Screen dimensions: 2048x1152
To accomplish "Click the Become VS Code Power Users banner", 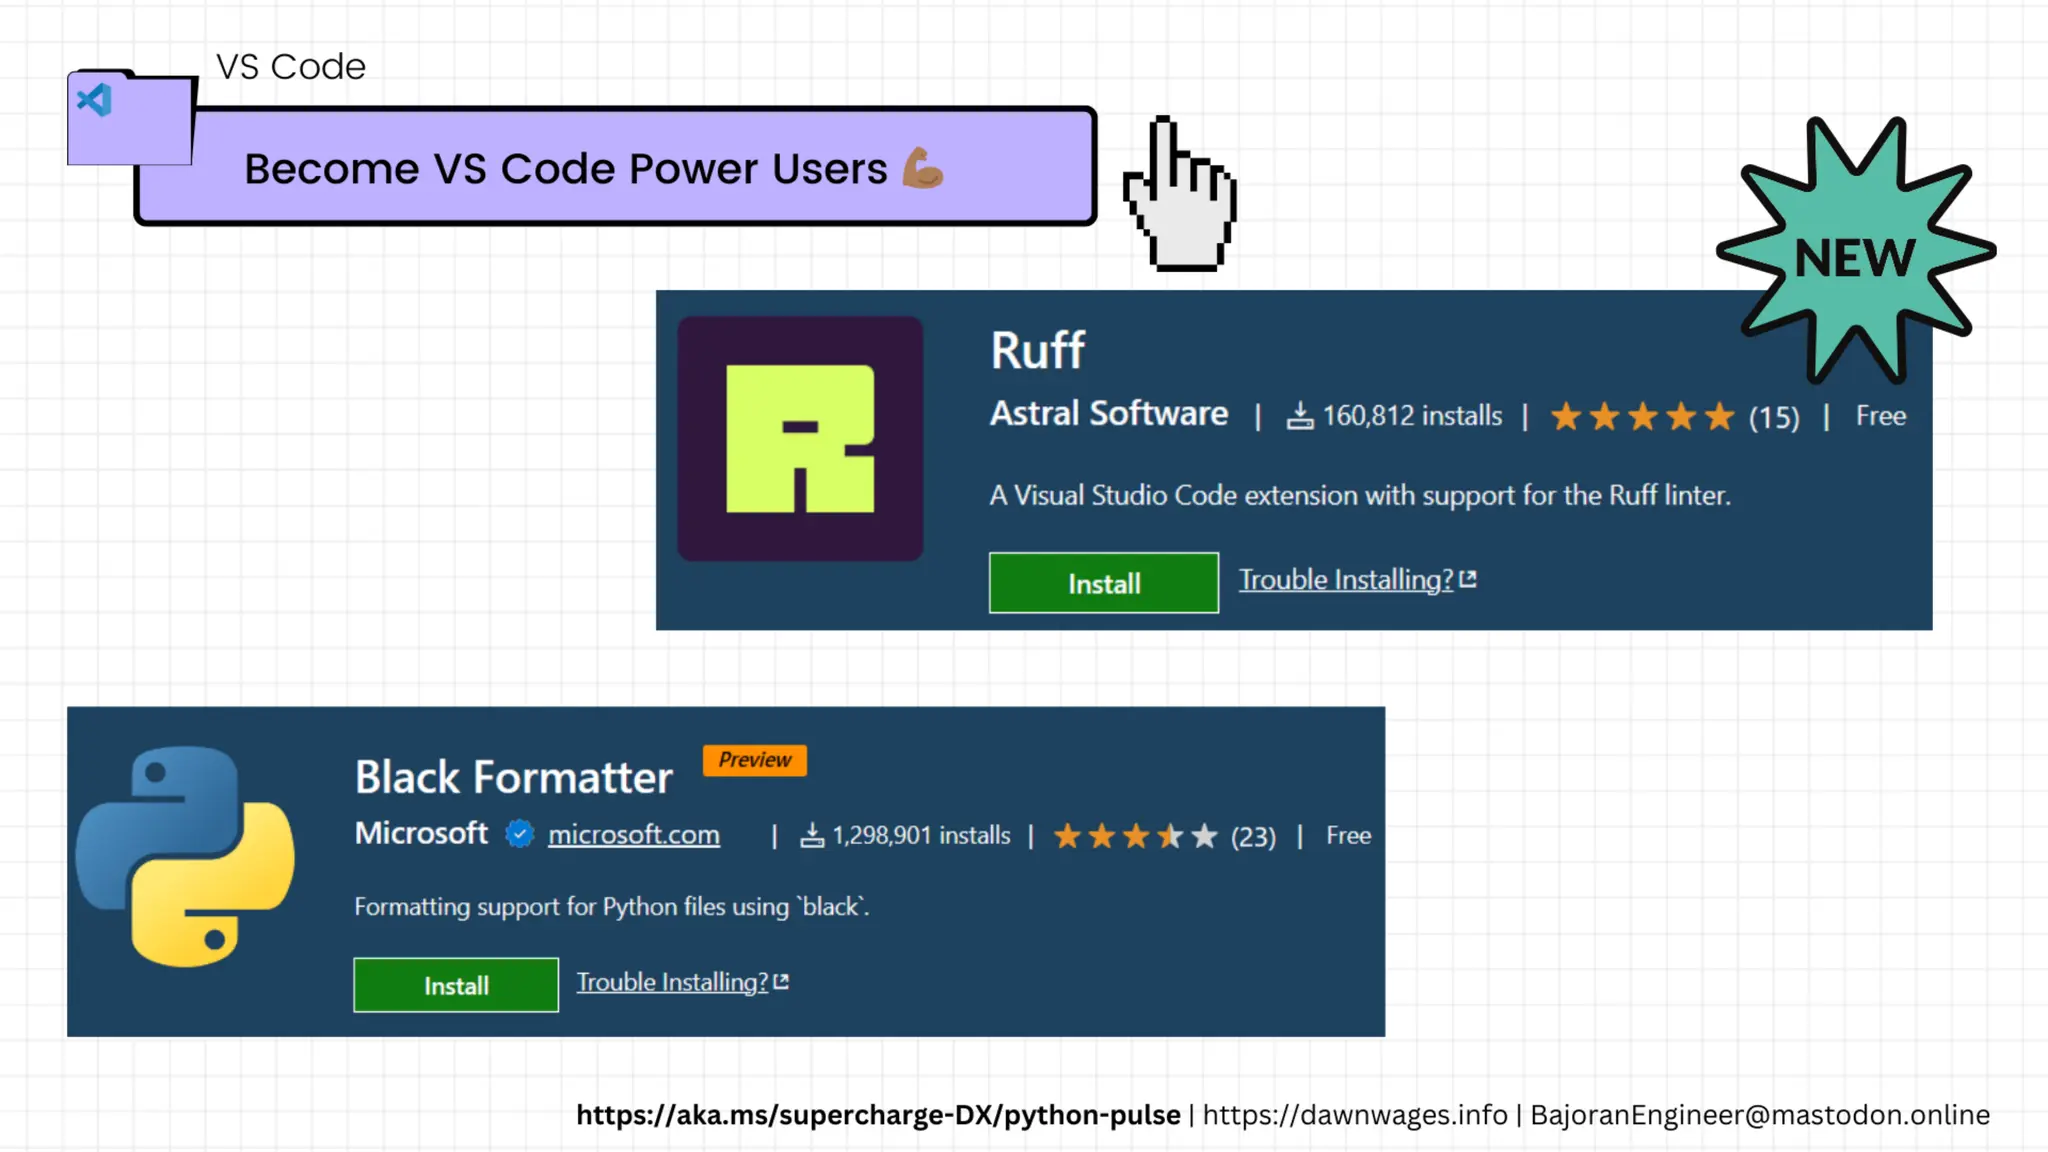I will (615, 166).
